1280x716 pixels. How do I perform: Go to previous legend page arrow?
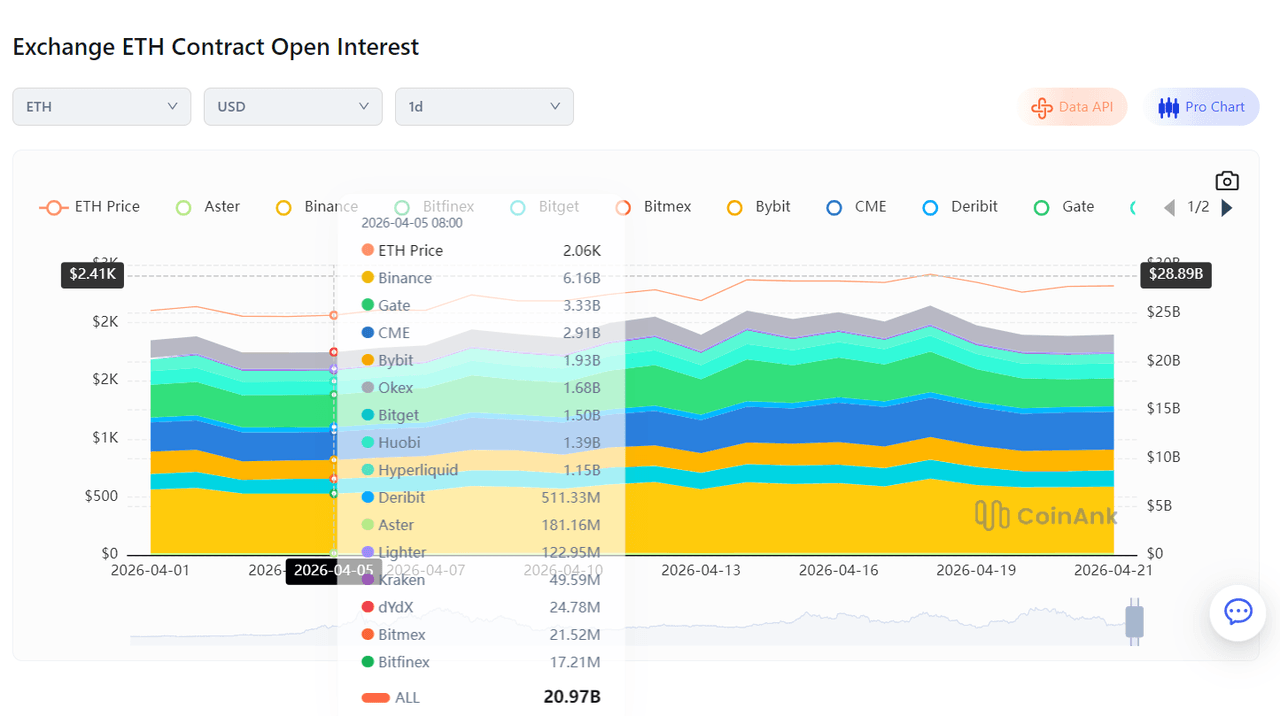[x=1169, y=208]
